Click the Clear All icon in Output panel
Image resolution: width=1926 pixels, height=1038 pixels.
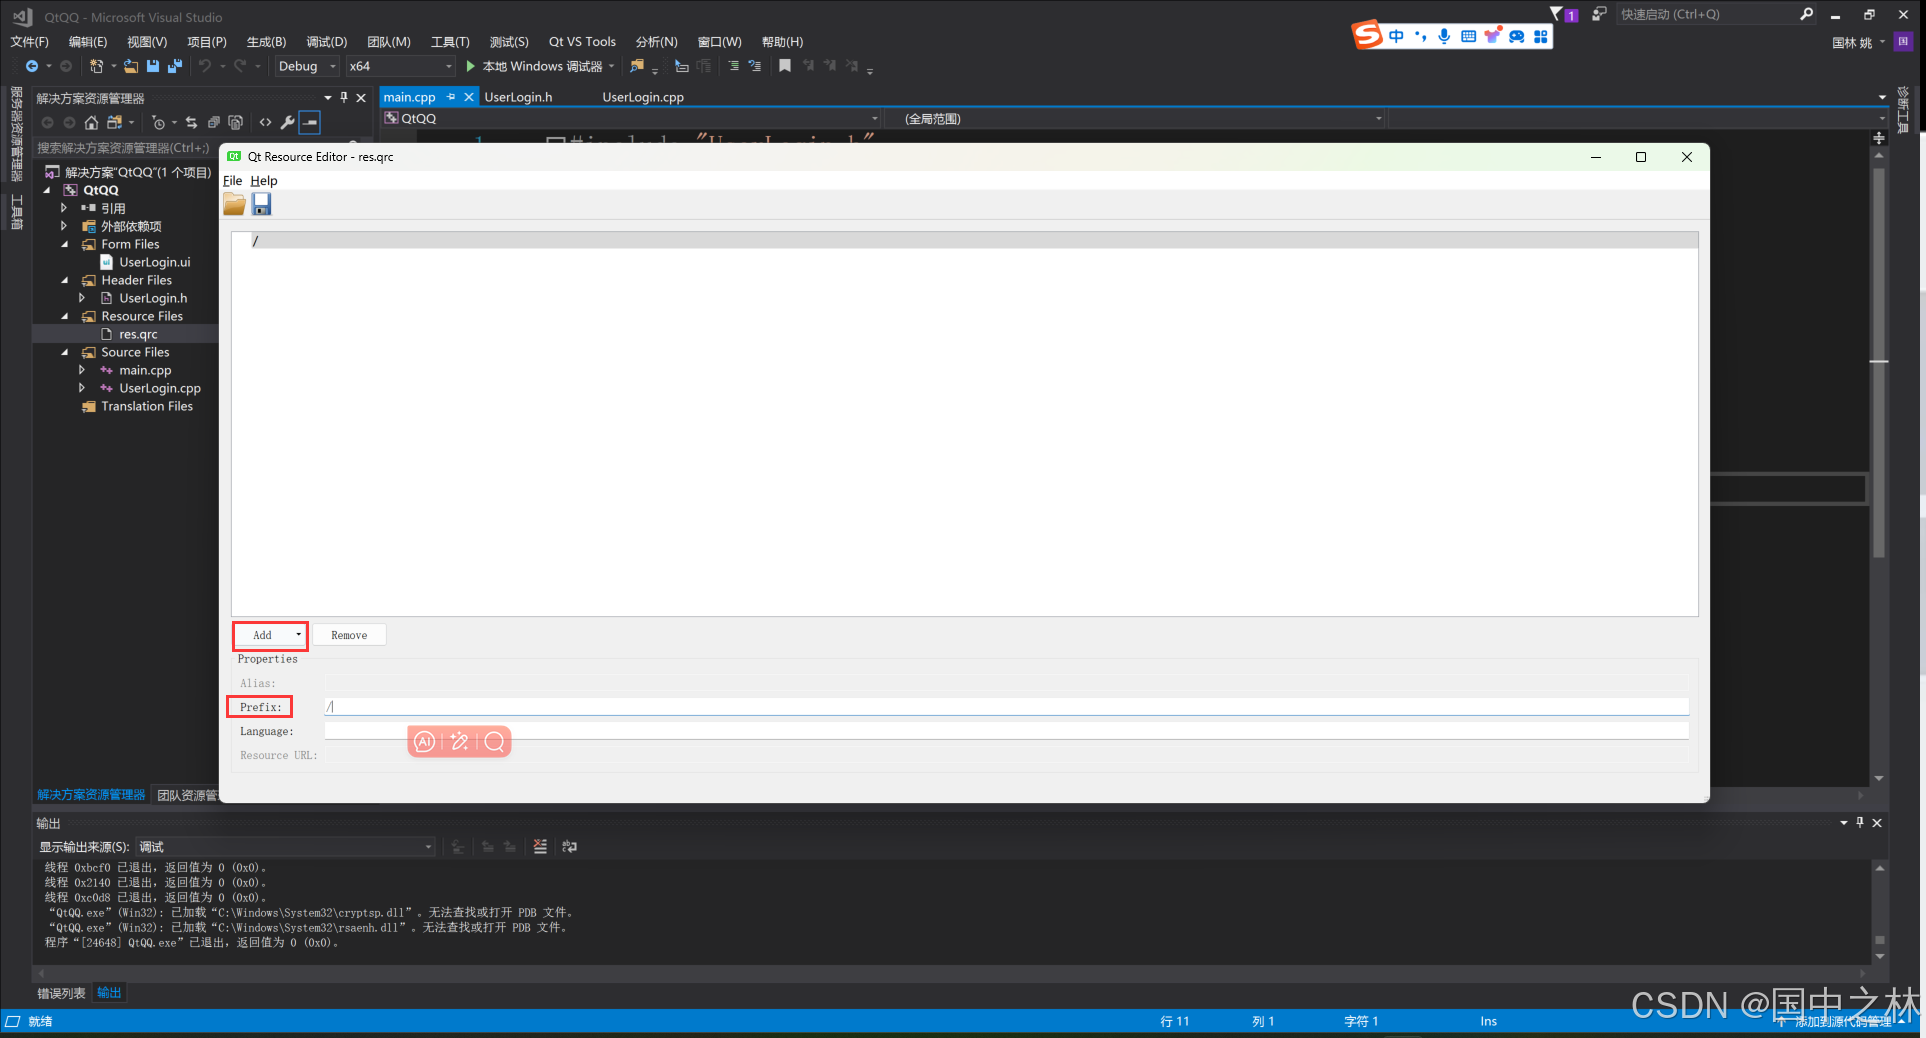(540, 847)
